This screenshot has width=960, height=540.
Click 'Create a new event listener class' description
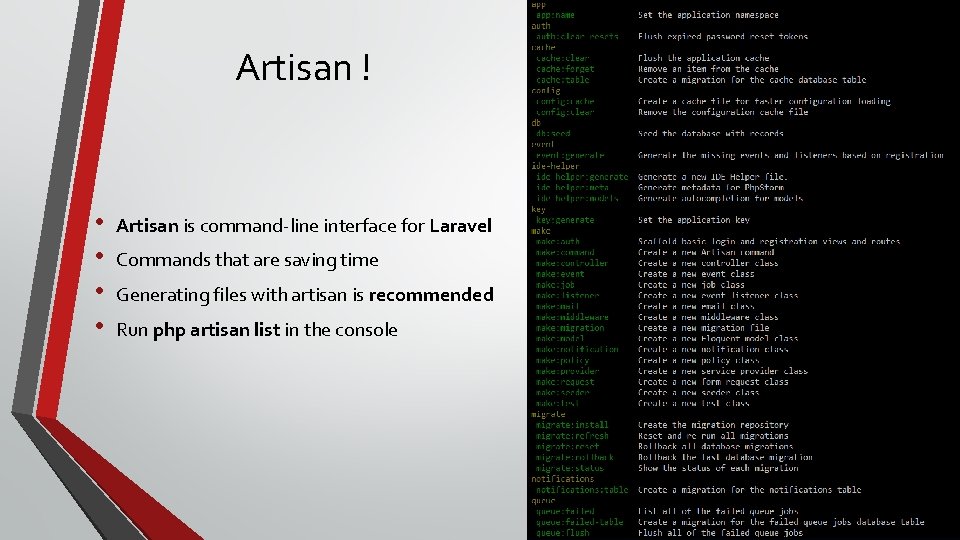pyautogui.click(x=718, y=296)
